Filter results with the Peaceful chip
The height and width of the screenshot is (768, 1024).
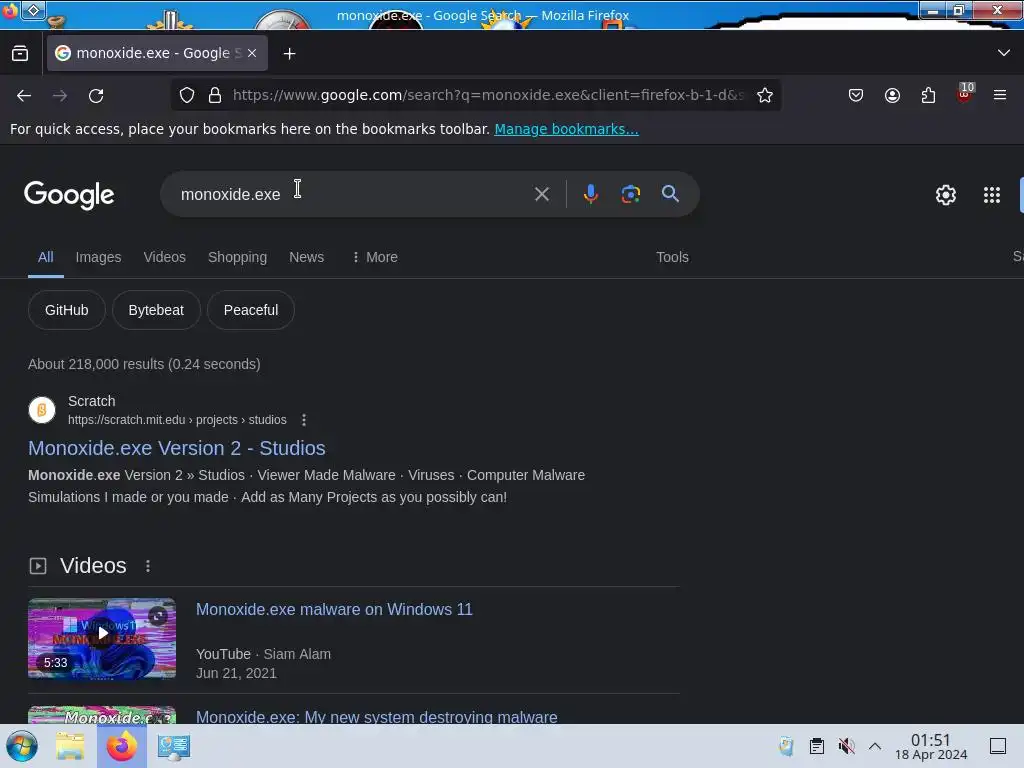point(251,310)
